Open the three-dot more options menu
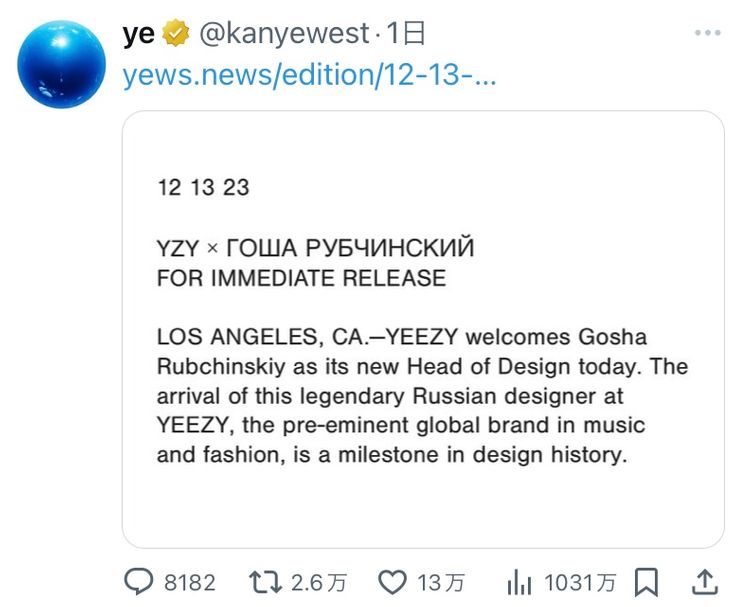 pyautogui.click(x=707, y=34)
